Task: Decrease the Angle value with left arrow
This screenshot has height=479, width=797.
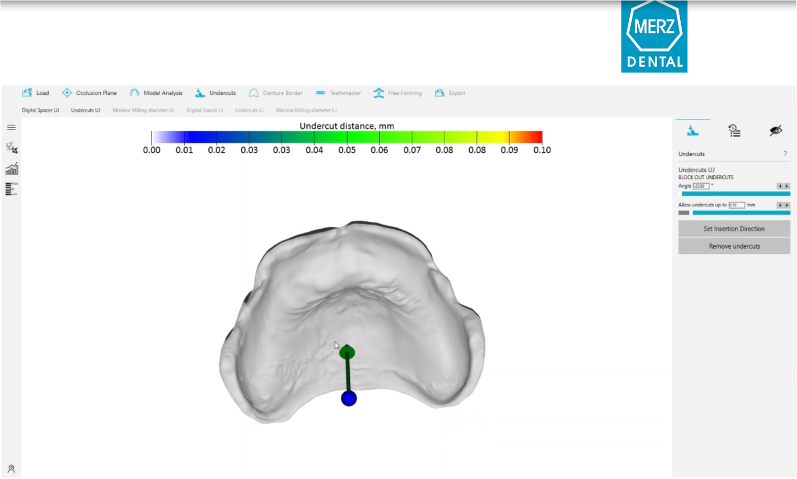Action: coord(780,186)
